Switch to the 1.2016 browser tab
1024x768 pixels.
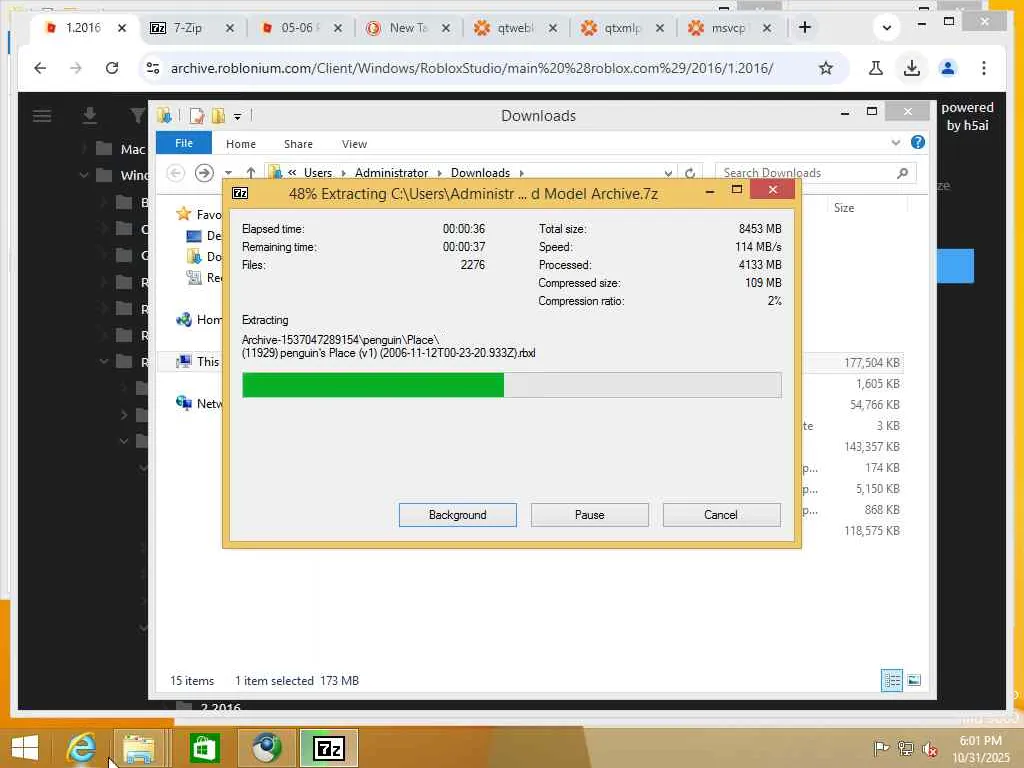pos(83,27)
